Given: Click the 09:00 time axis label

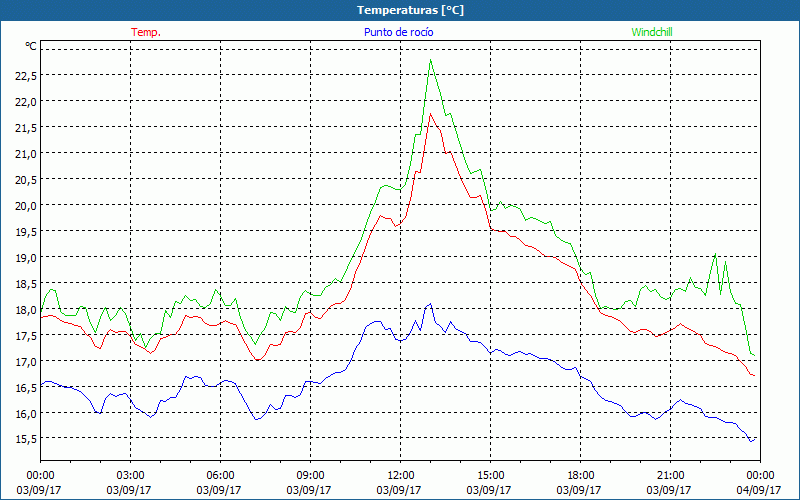Looking at the screenshot, I should (x=310, y=475).
